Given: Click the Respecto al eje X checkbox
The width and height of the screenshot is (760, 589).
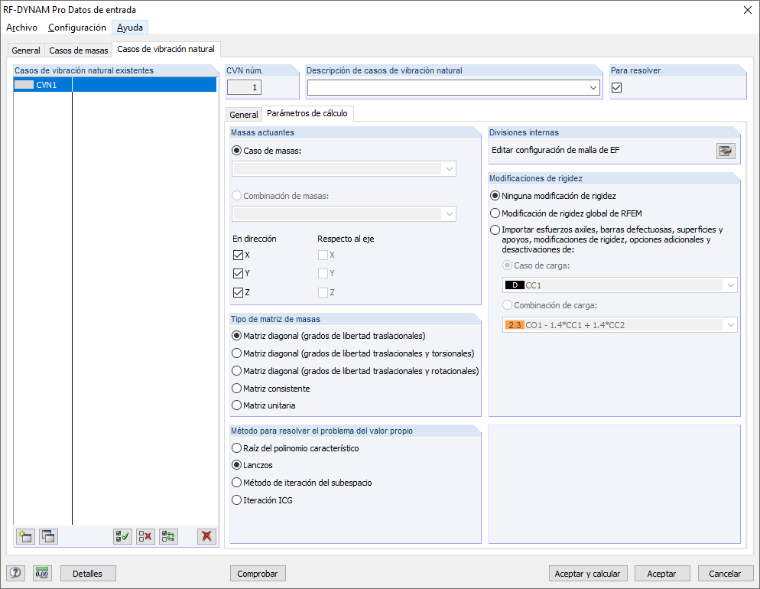Looking at the screenshot, I should click(323, 255).
